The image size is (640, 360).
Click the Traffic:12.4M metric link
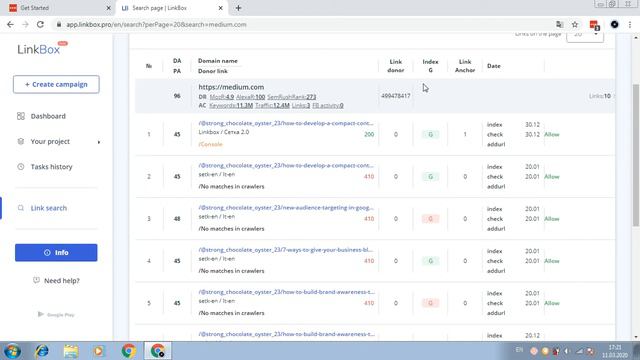(272, 106)
